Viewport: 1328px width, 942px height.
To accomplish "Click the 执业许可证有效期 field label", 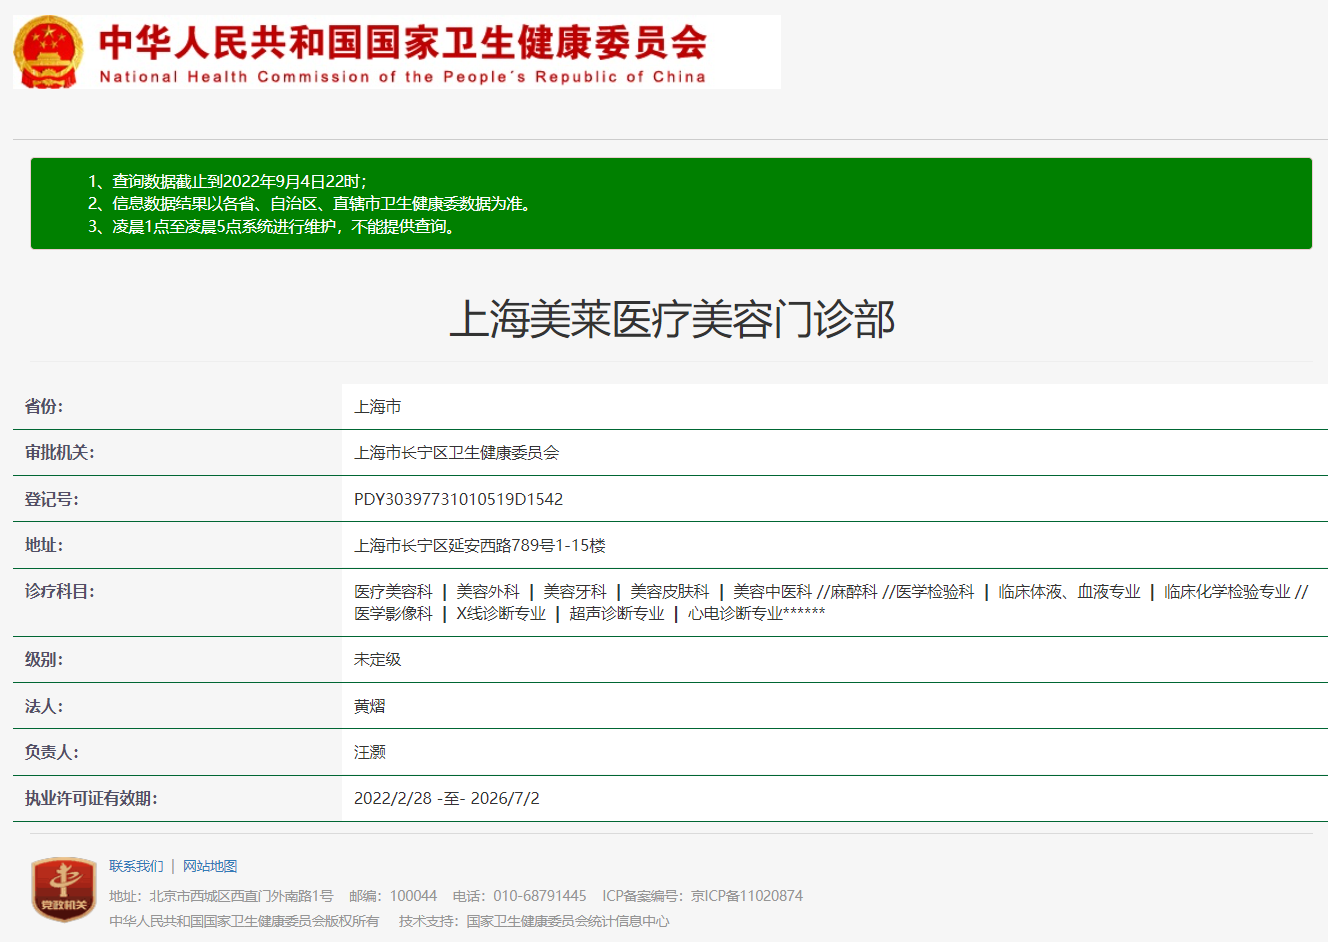I will click(x=91, y=798).
